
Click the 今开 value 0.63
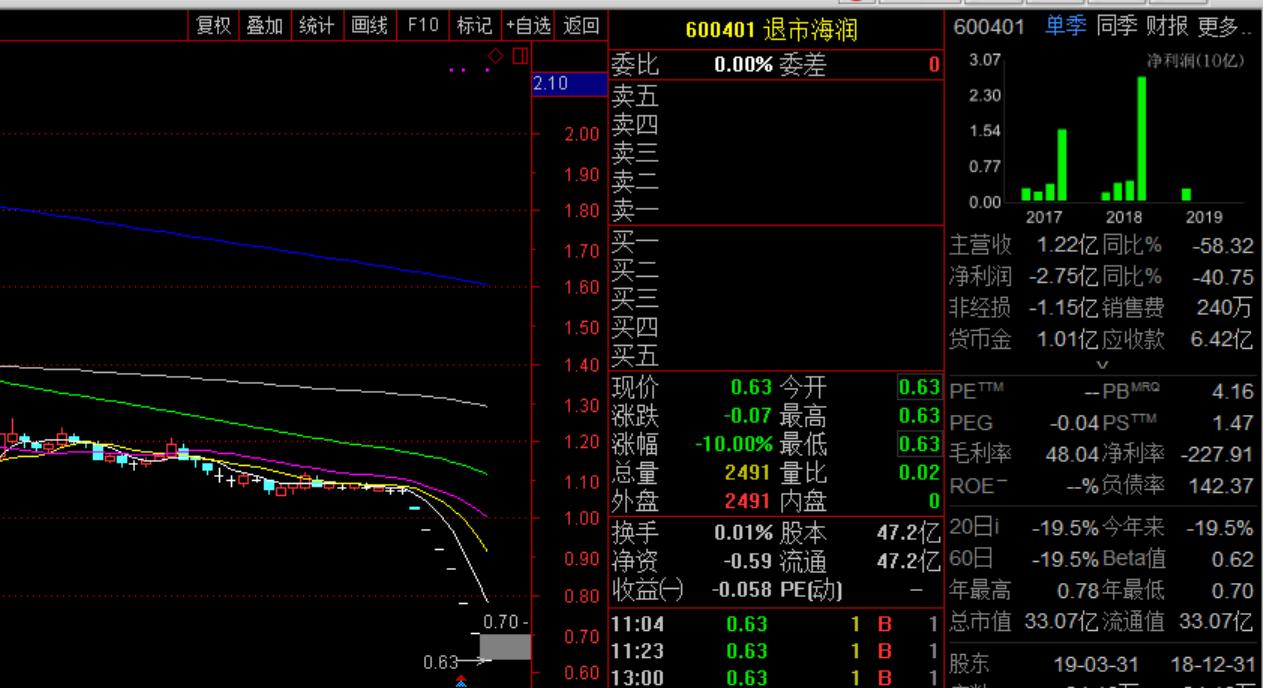pyautogui.click(x=920, y=387)
